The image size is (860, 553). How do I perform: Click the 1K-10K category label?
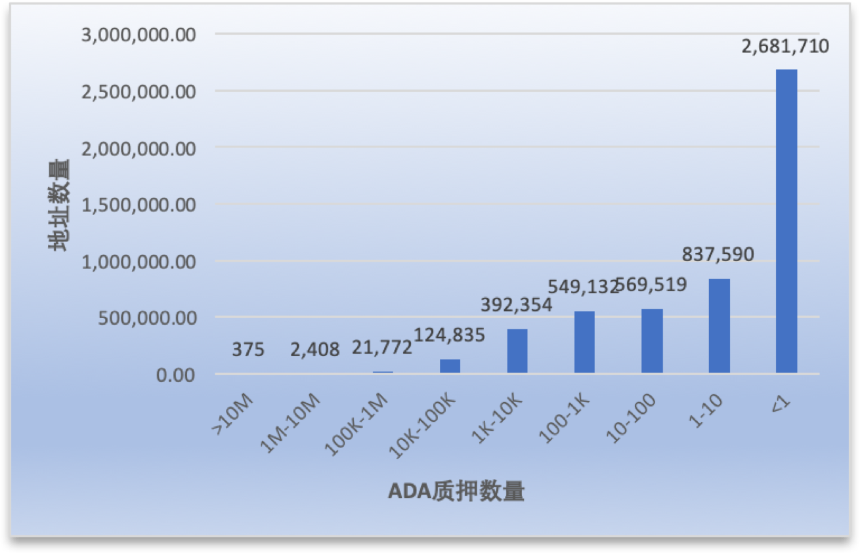[x=497, y=418]
